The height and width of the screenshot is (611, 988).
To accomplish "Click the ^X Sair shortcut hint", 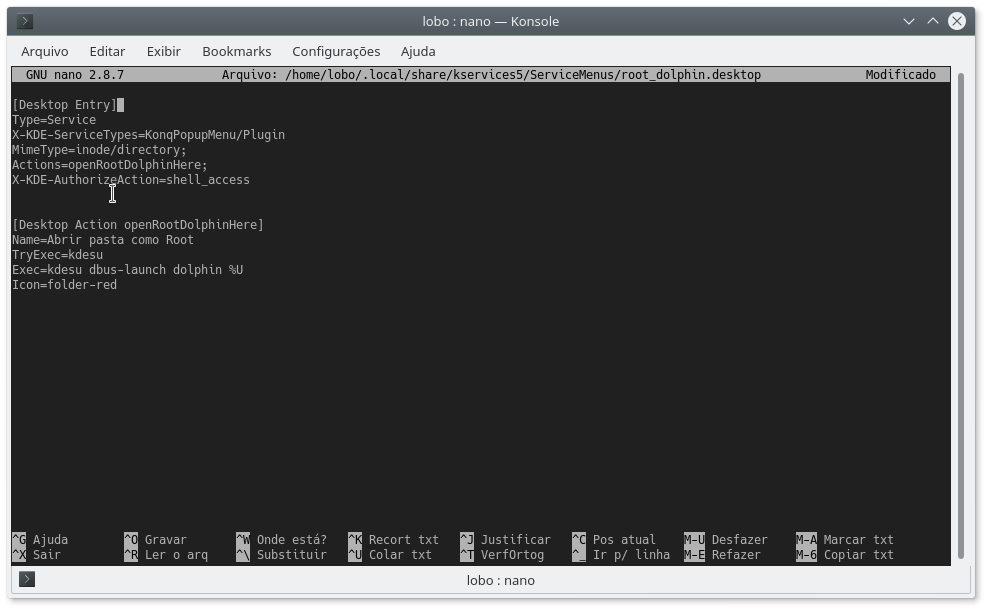I will coord(32,554).
